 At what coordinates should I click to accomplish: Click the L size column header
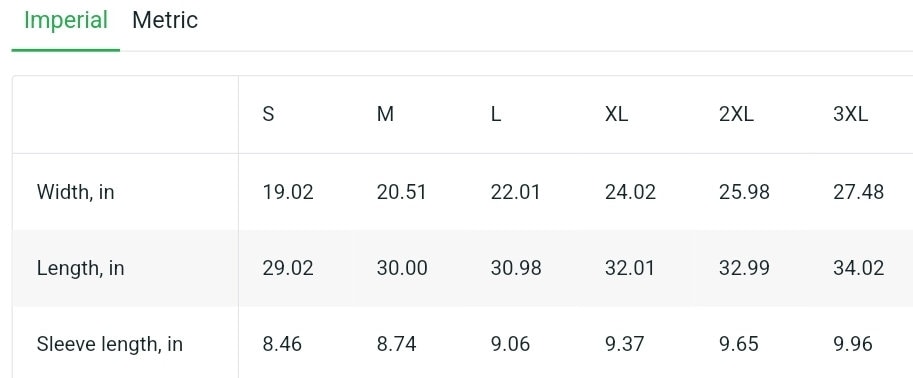point(496,115)
